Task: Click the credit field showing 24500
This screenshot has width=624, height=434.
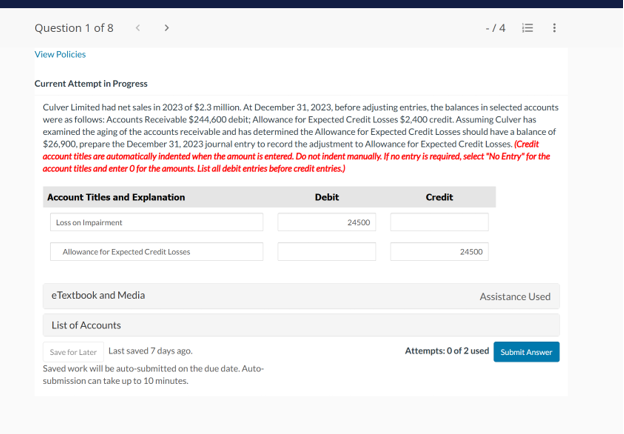Action: coord(439,252)
